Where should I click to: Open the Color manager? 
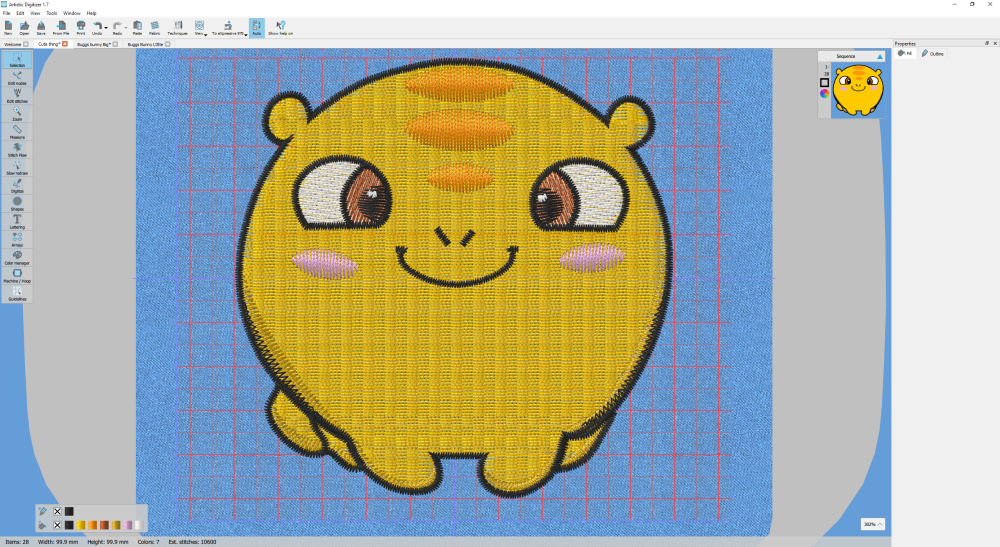point(17,258)
